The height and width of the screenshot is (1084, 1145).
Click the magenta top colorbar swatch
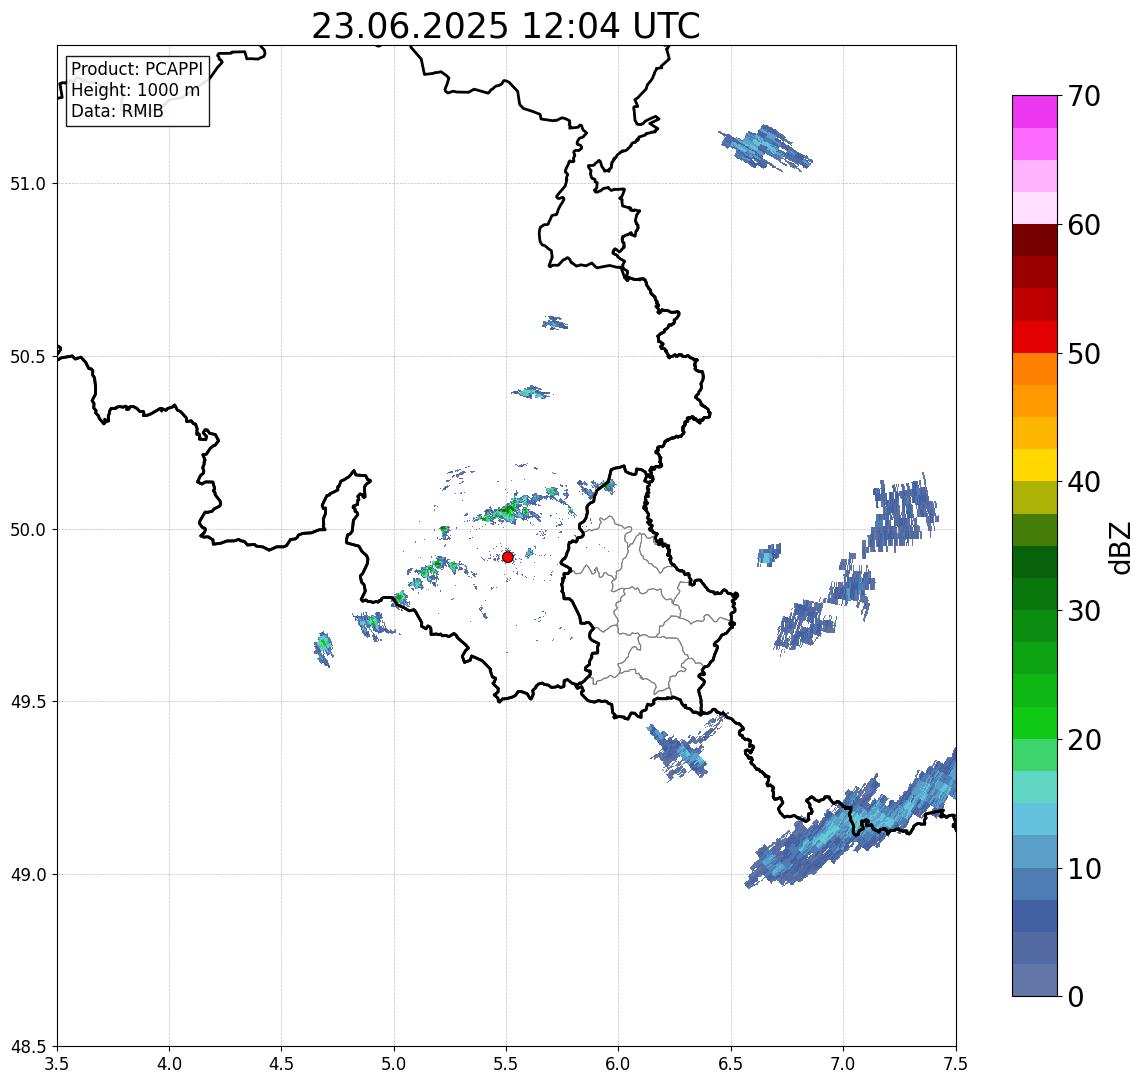point(1035,112)
